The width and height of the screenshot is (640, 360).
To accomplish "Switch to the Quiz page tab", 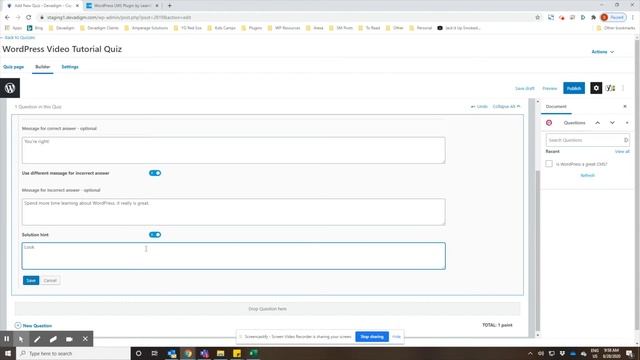I will pyautogui.click(x=13, y=67).
